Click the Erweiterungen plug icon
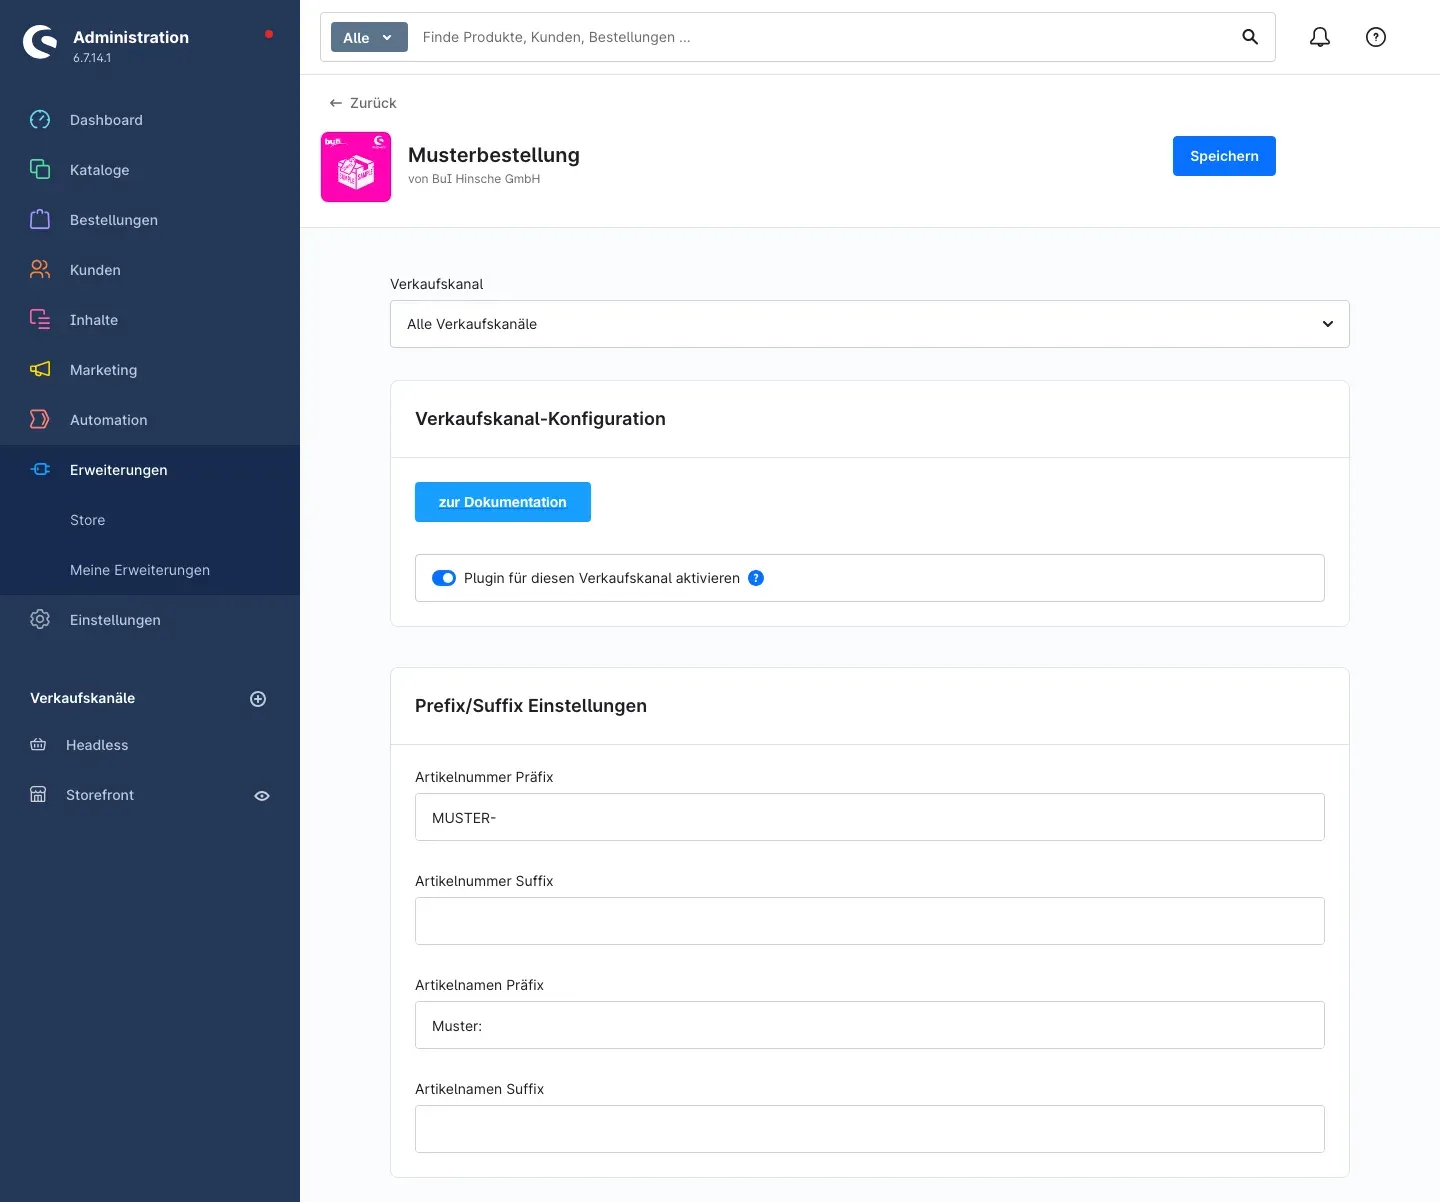1440x1202 pixels. click(40, 470)
